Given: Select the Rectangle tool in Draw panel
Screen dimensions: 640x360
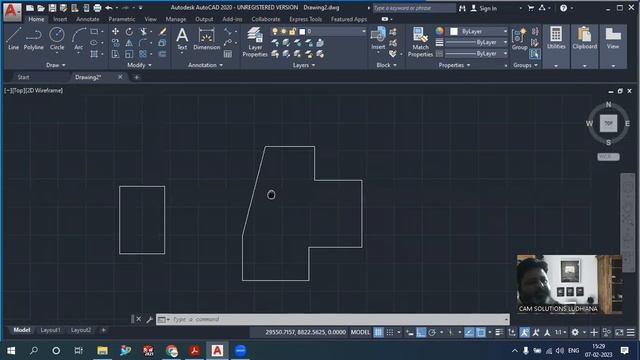Looking at the screenshot, I should (94, 31).
